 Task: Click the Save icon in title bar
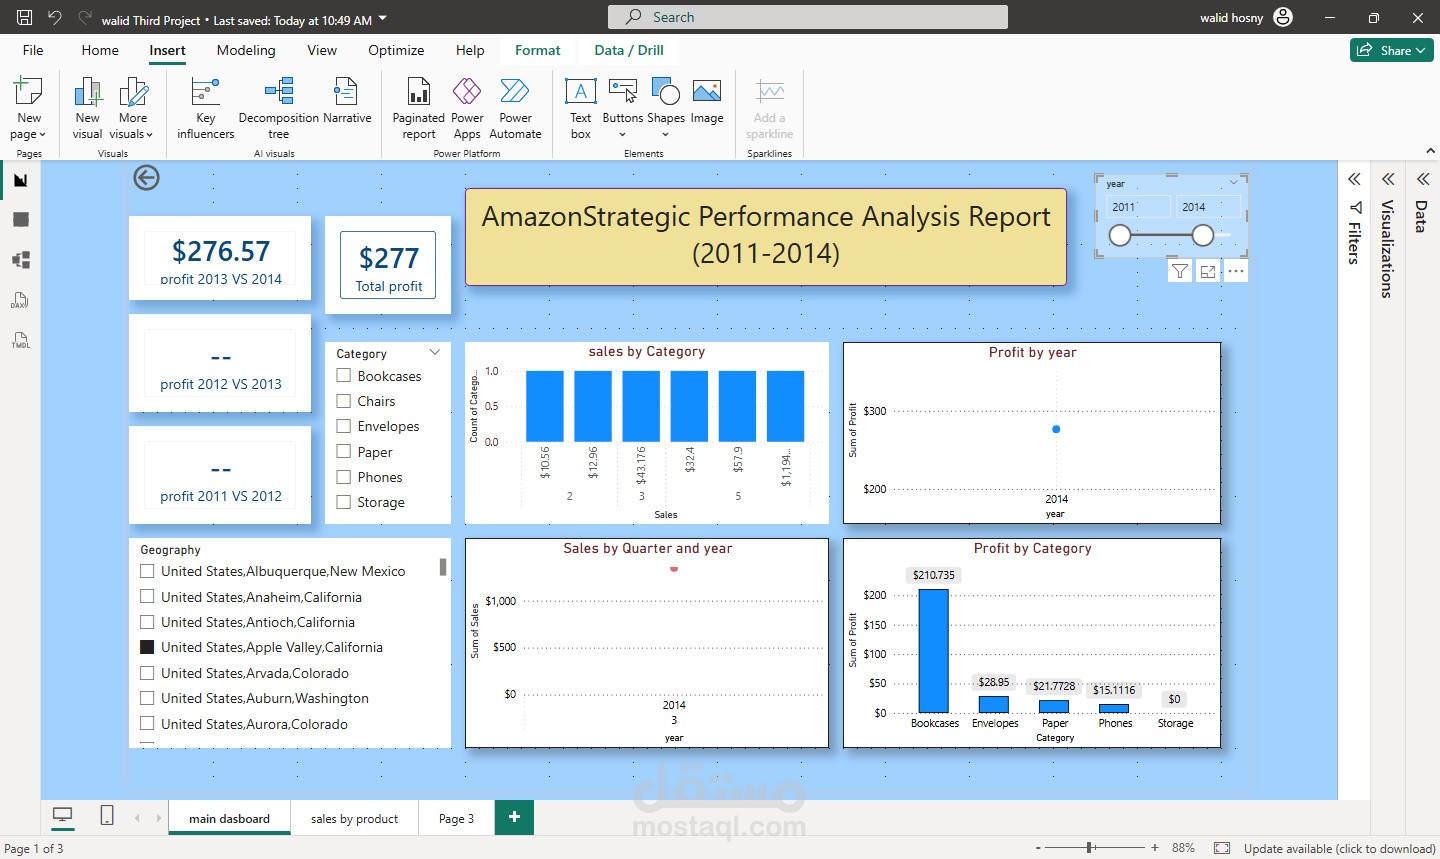25,17
